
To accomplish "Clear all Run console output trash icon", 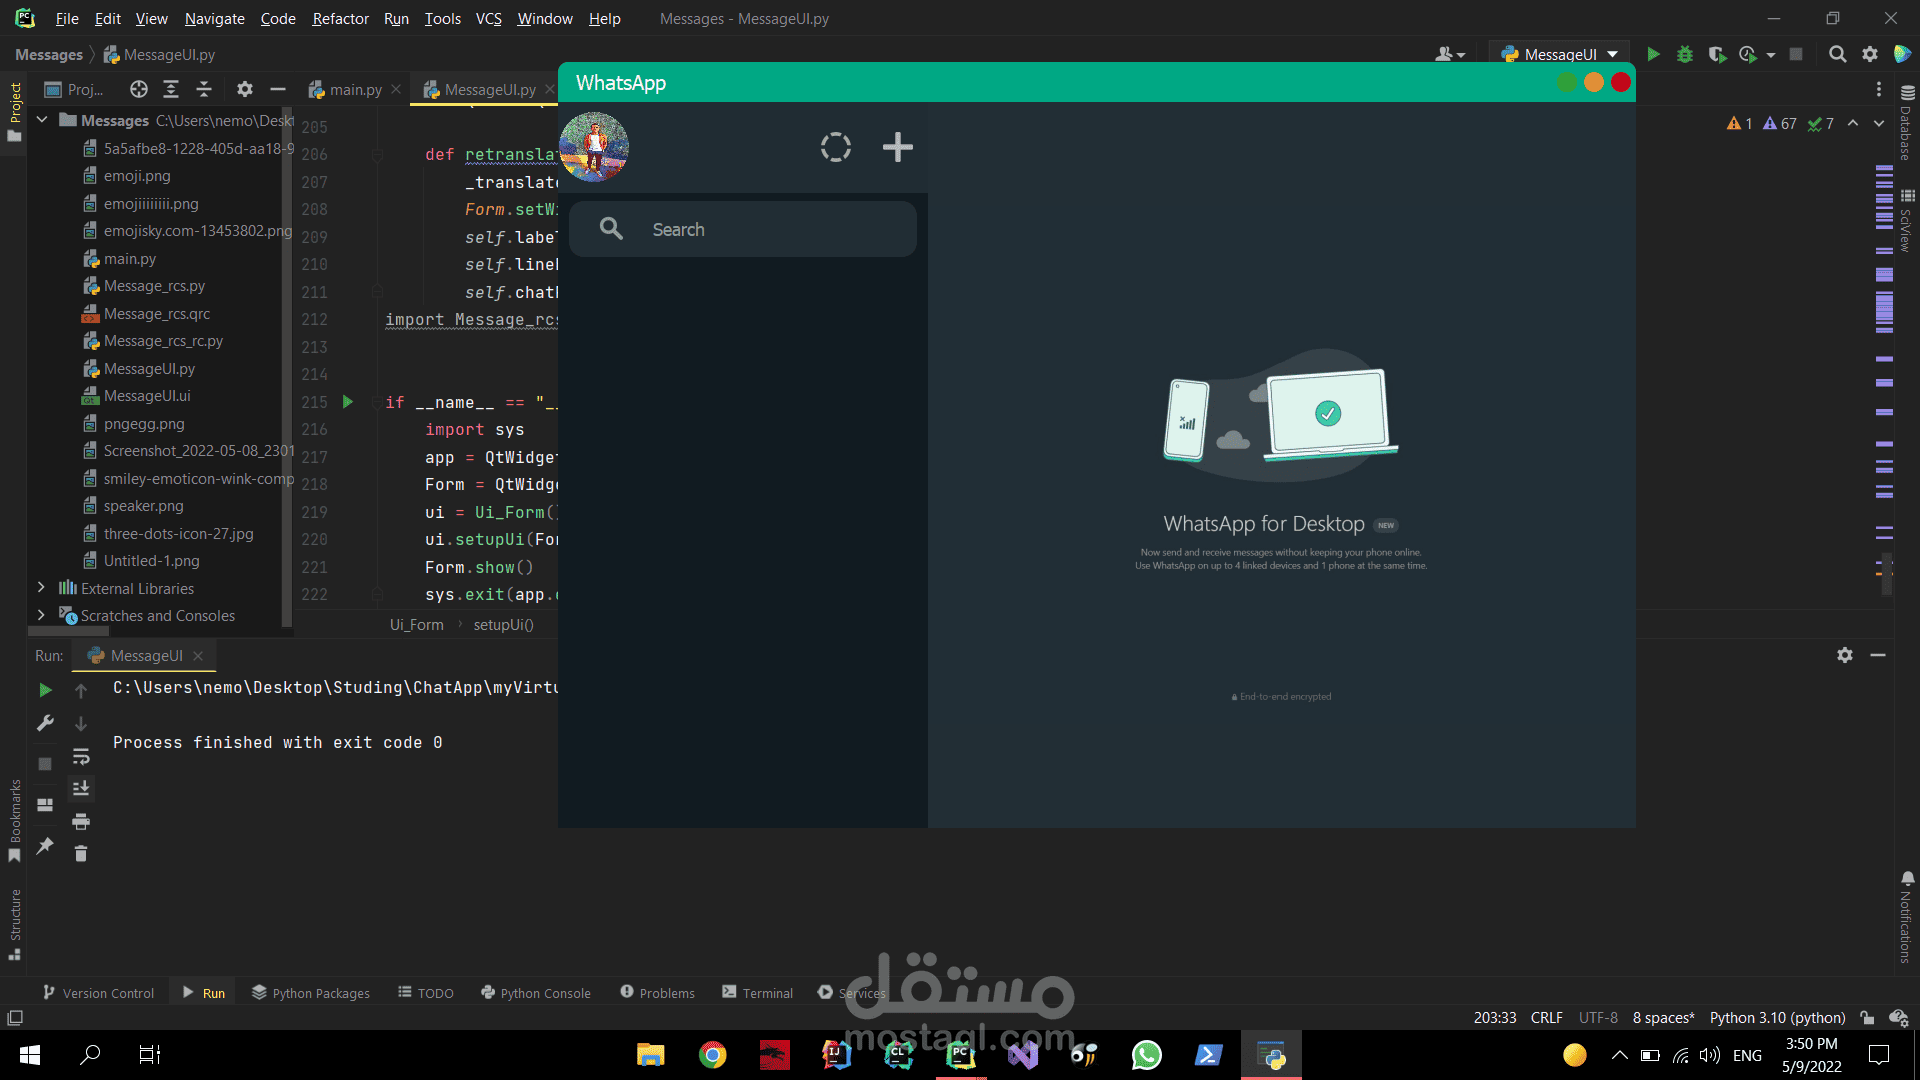I will click(81, 853).
